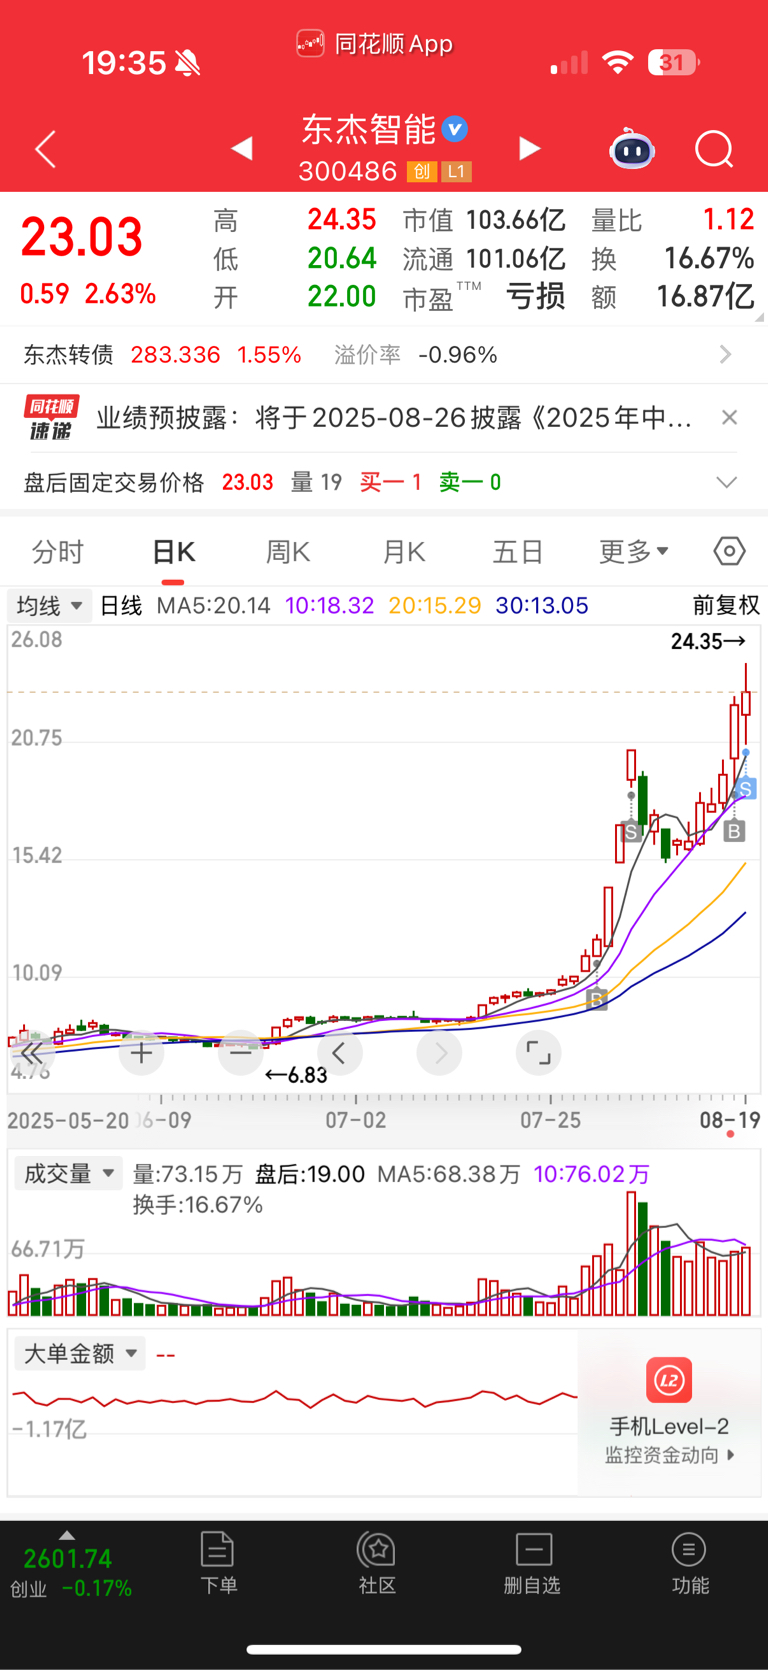
Task: Tap the 24.35 high price annotation
Action: [x=708, y=641]
